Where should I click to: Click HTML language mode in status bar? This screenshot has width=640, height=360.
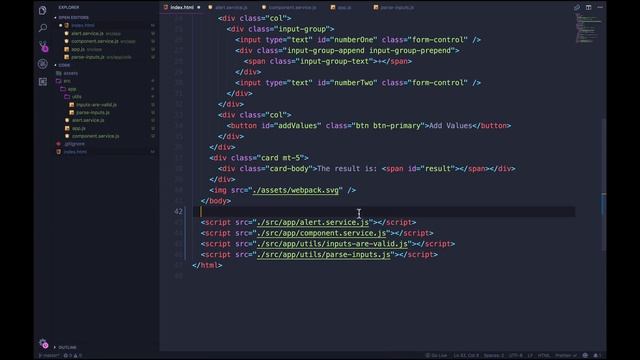point(544,356)
